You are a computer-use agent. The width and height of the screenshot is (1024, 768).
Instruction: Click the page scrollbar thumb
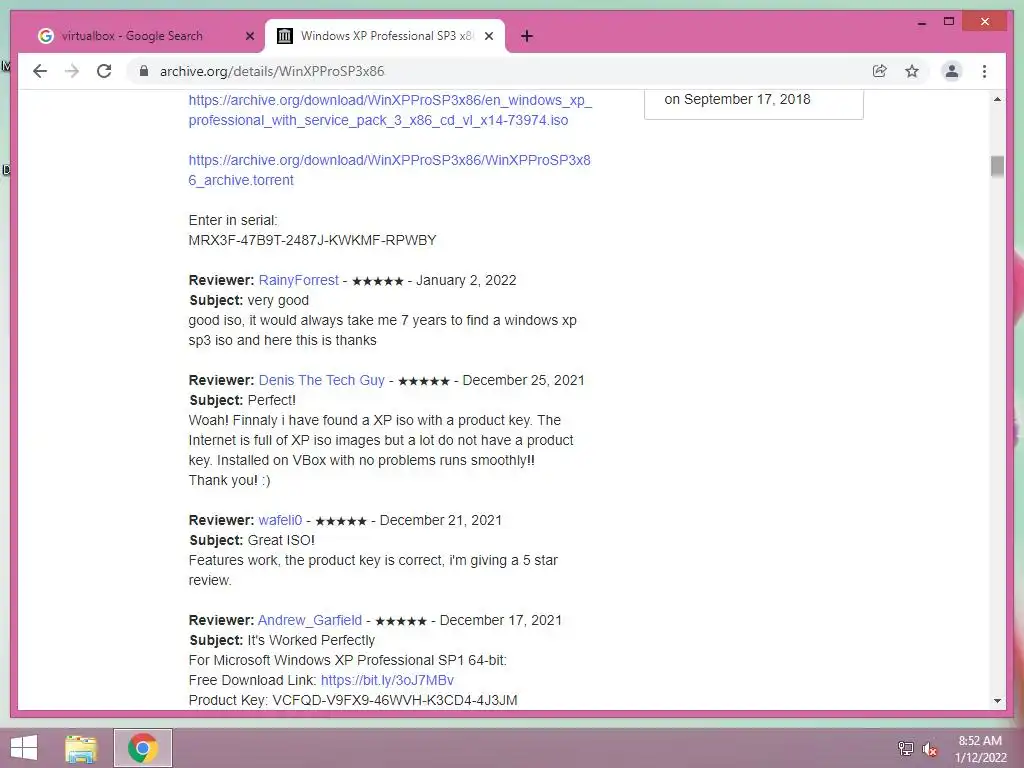pos(997,166)
